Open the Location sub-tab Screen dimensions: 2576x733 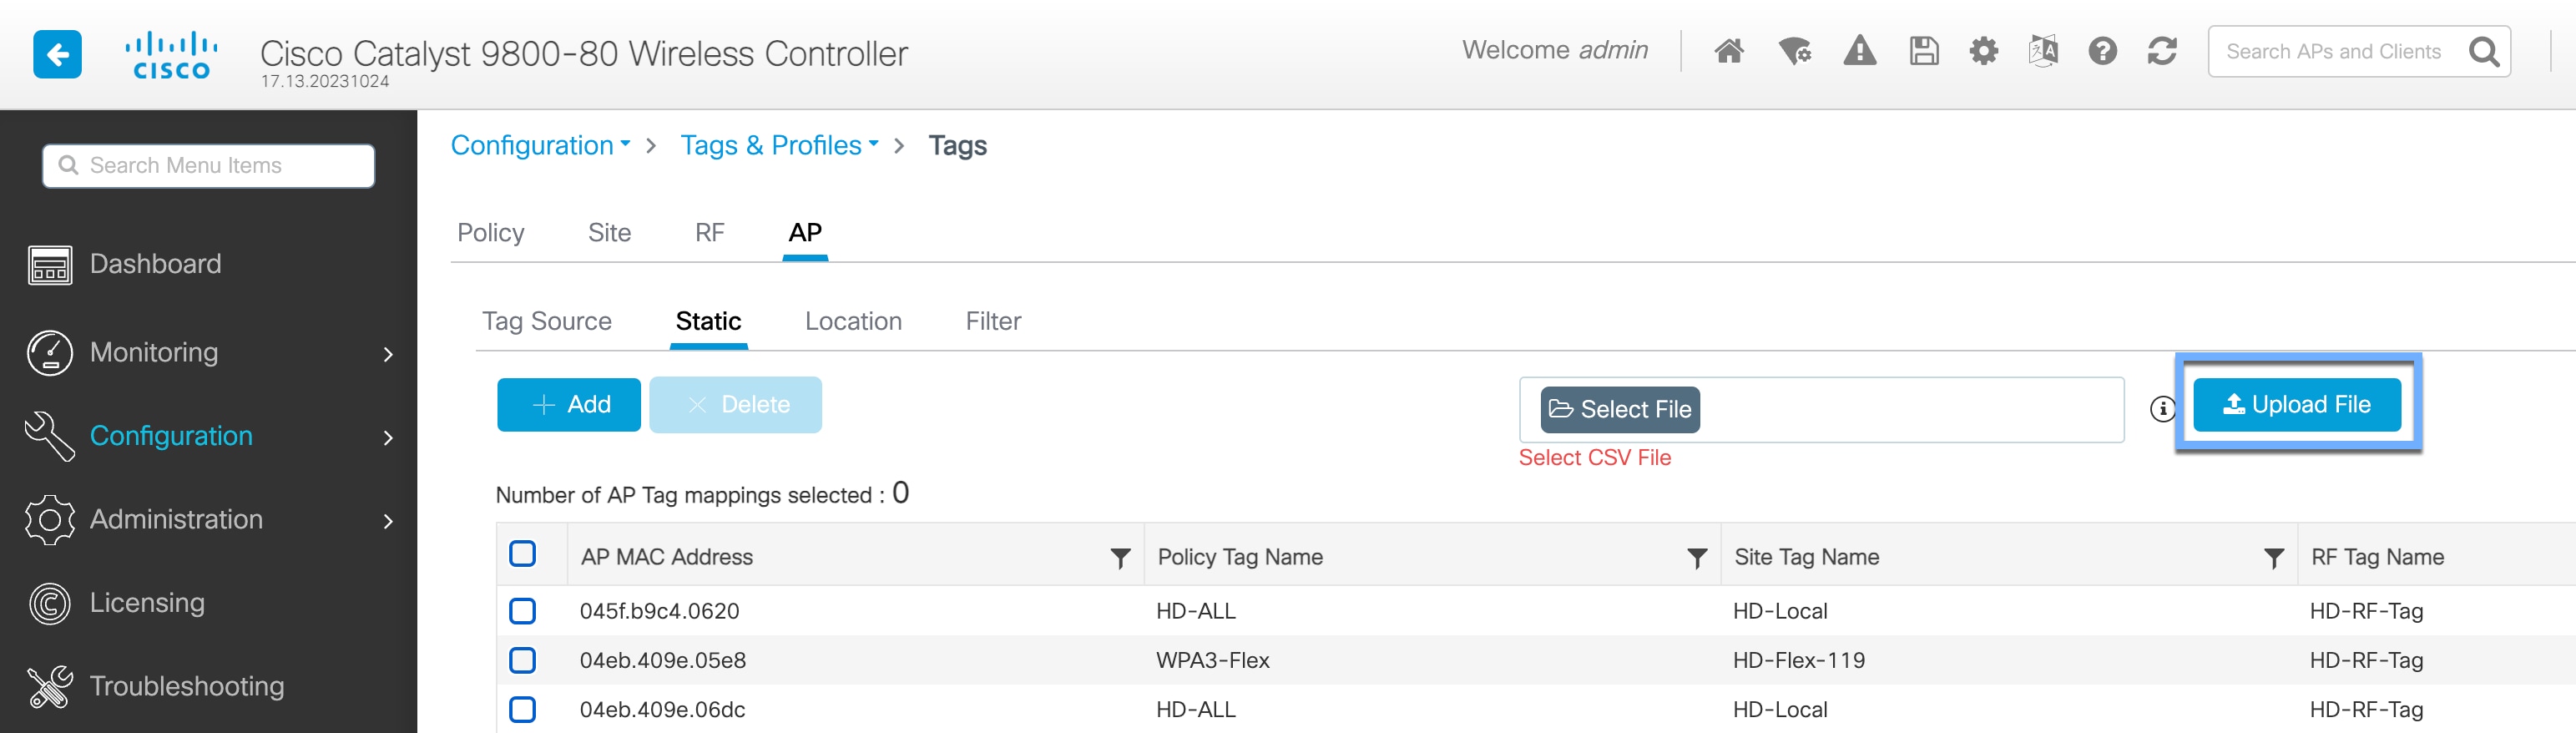point(853,321)
